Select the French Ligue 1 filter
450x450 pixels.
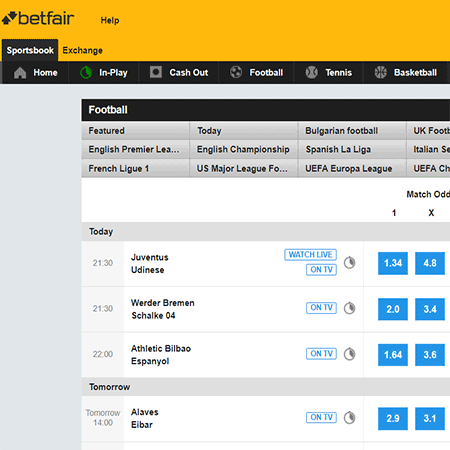coord(135,168)
